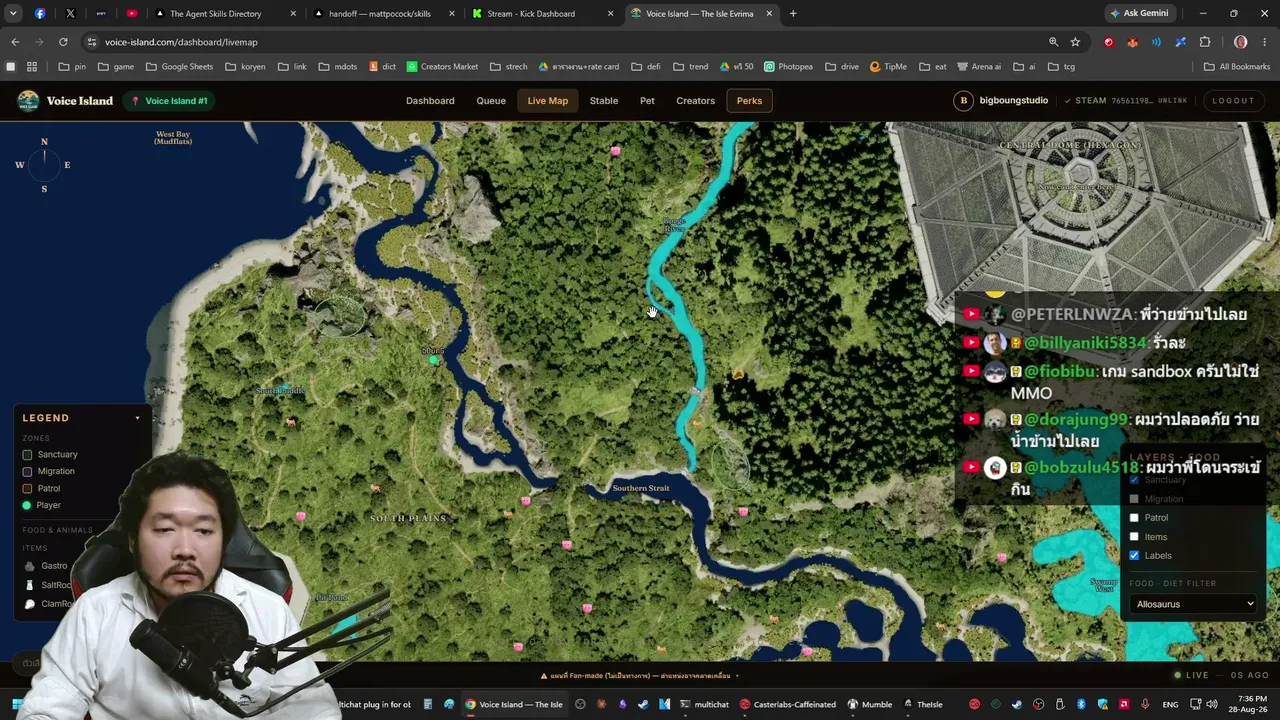This screenshot has width=1280, height=720.
Task: Open the Pet tab
Action: 647,101
